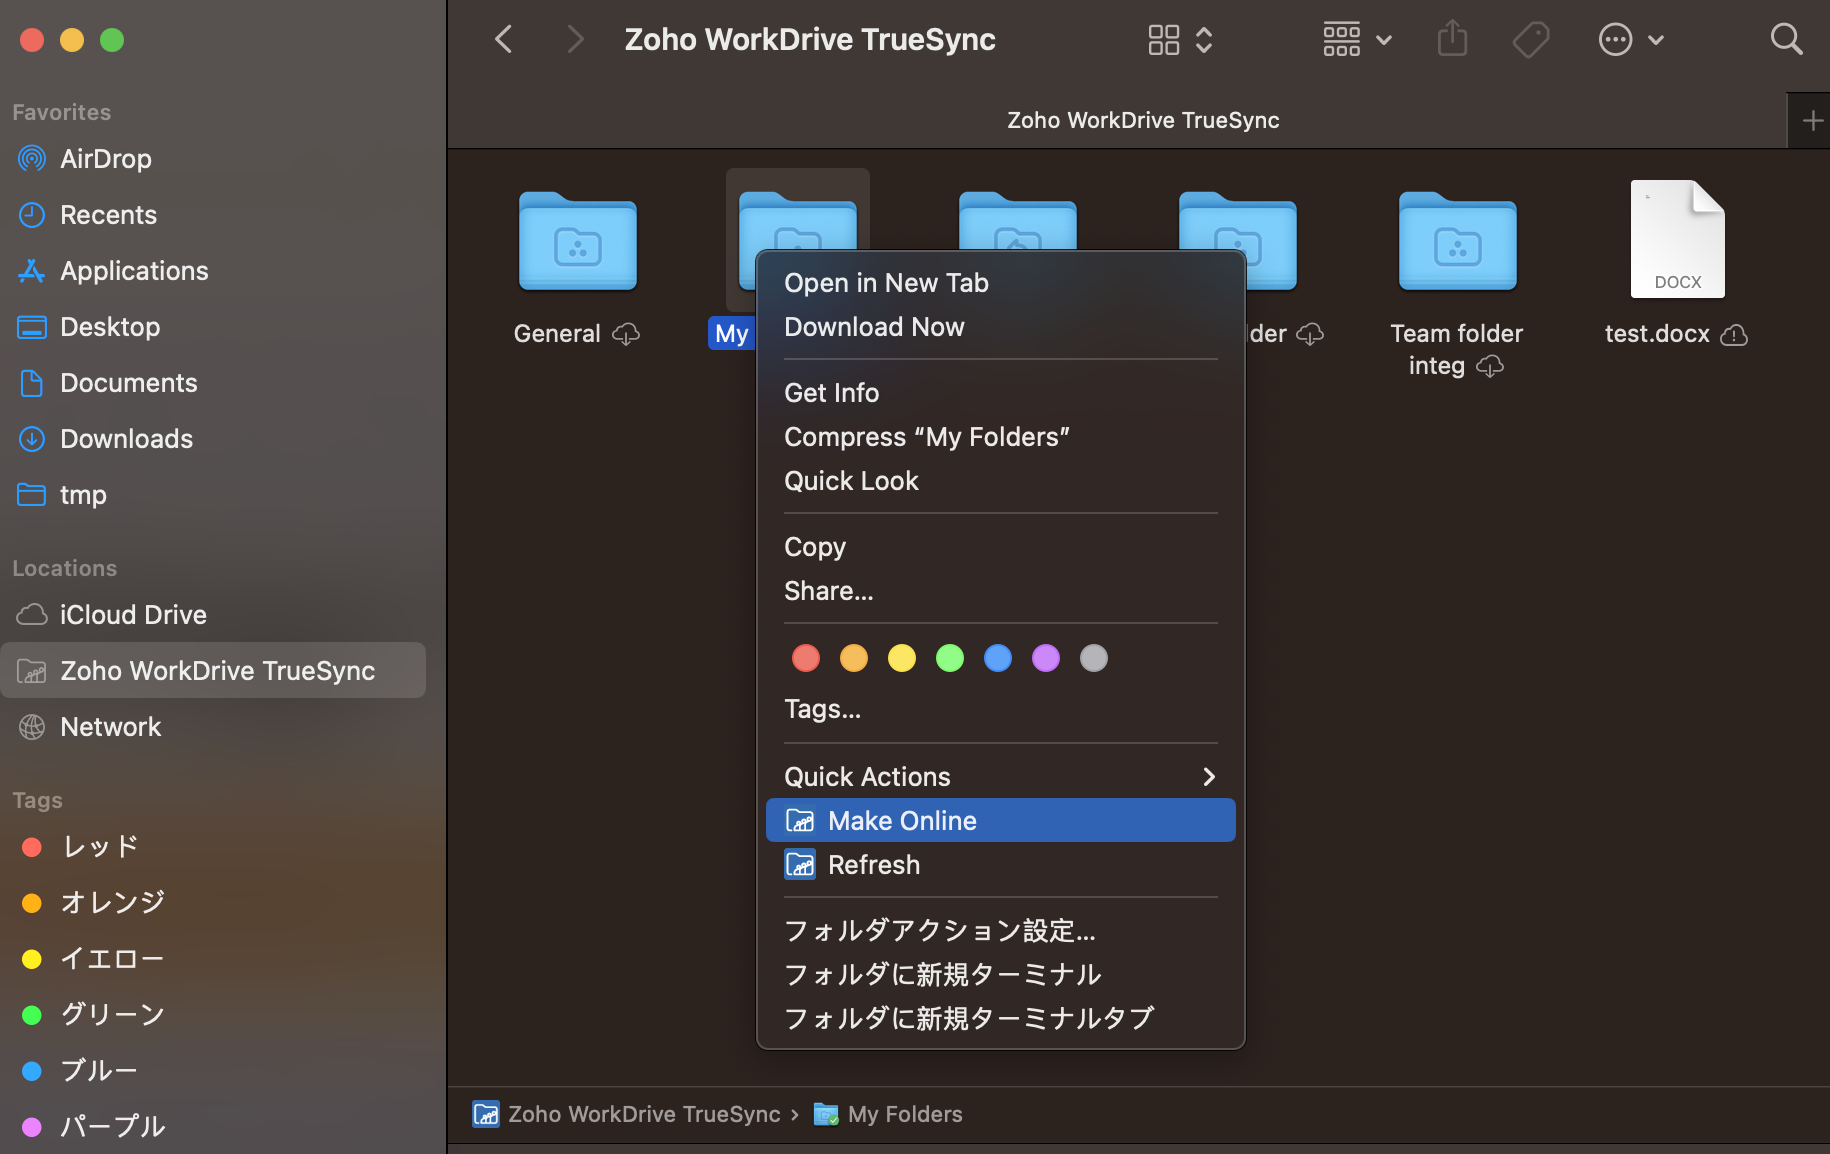The width and height of the screenshot is (1830, 1154).
Task: Open the Team folder integ folder
Action: click(1457, 243)
